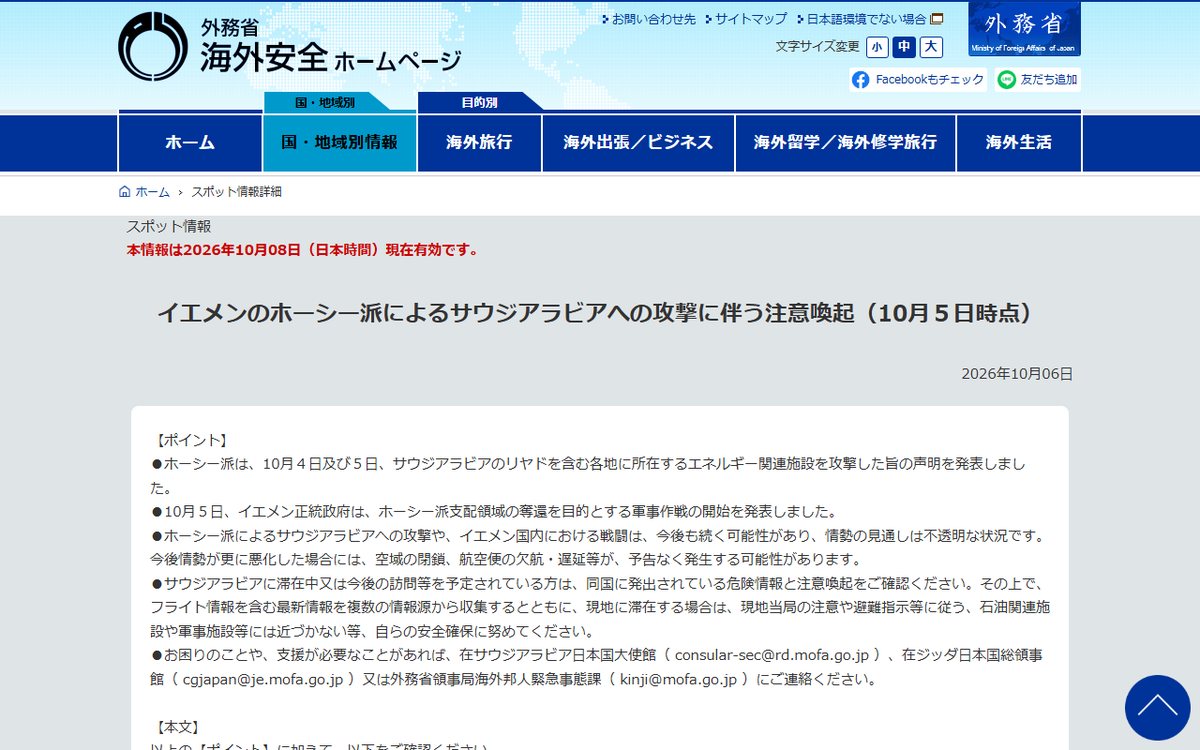The image size is (1200, 750).
Task: Open 海外留学/海外修学旅行 navigation item
Action: point(845,142)
